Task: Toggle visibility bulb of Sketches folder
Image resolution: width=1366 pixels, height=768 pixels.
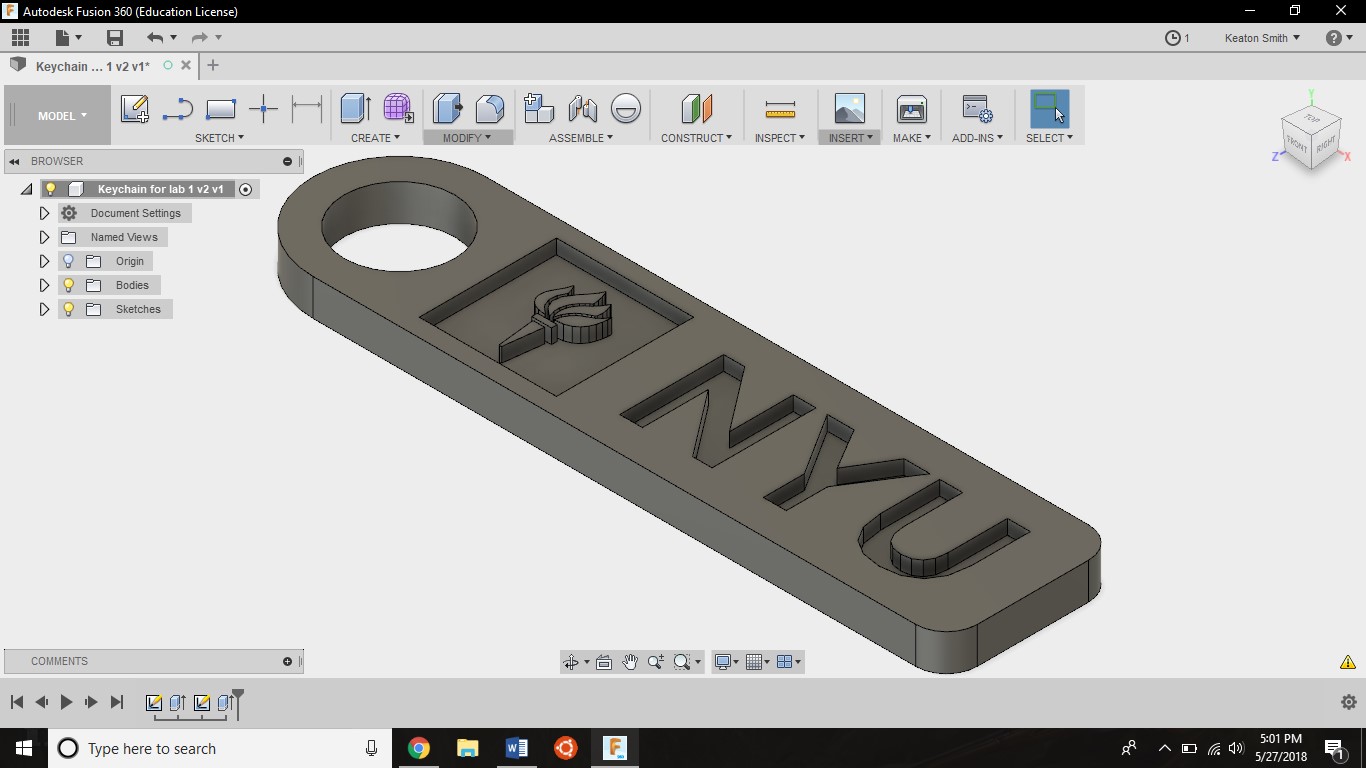Action: pyautogui.click(x=68, y=309)
